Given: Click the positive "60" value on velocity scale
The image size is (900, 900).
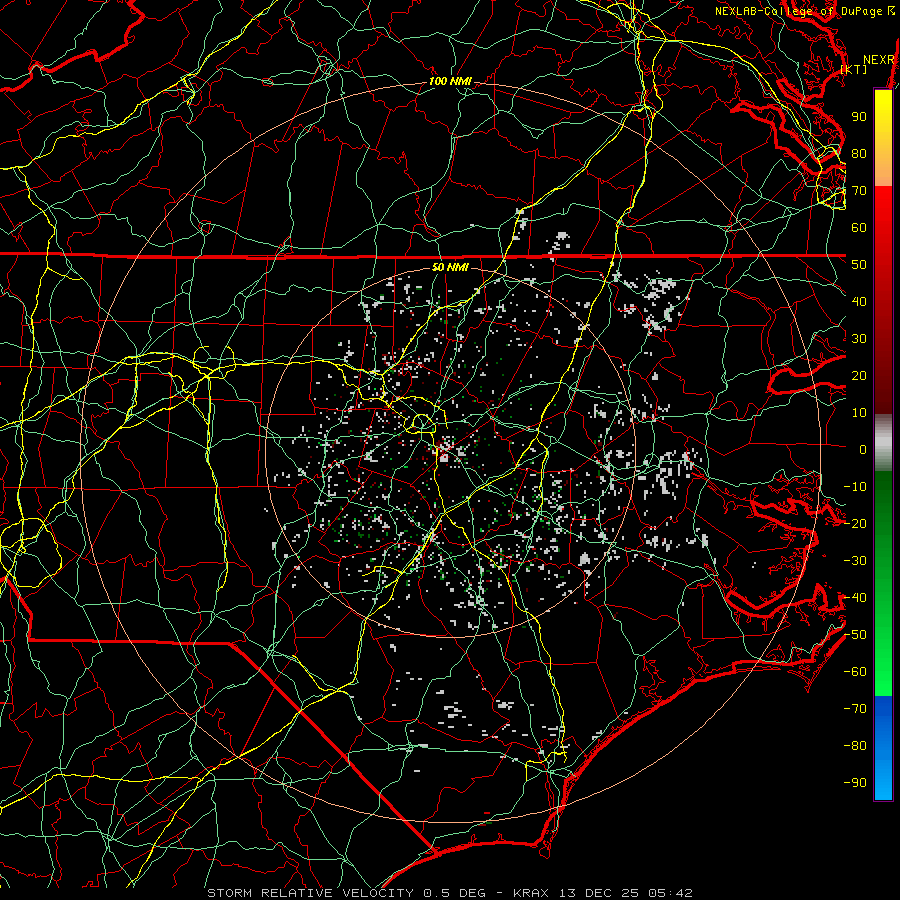Looking at the screenshot, I should 859,228.
